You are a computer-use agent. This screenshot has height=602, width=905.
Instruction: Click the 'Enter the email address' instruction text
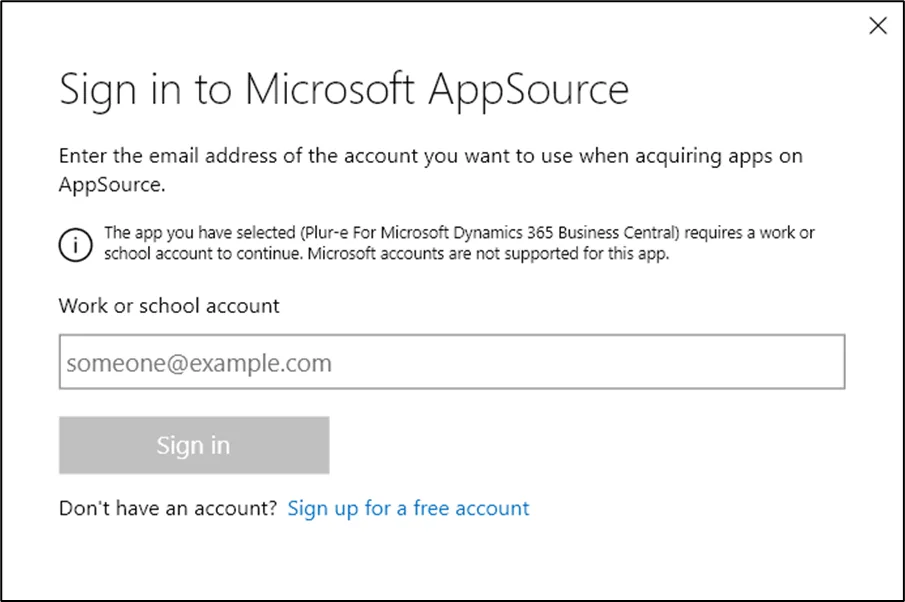431,170
